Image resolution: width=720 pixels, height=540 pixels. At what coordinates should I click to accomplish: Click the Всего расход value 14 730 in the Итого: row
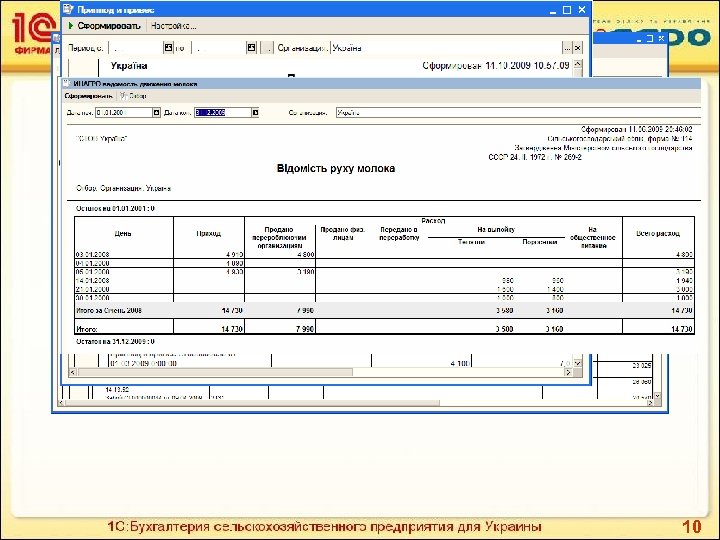tap(682, 329)
